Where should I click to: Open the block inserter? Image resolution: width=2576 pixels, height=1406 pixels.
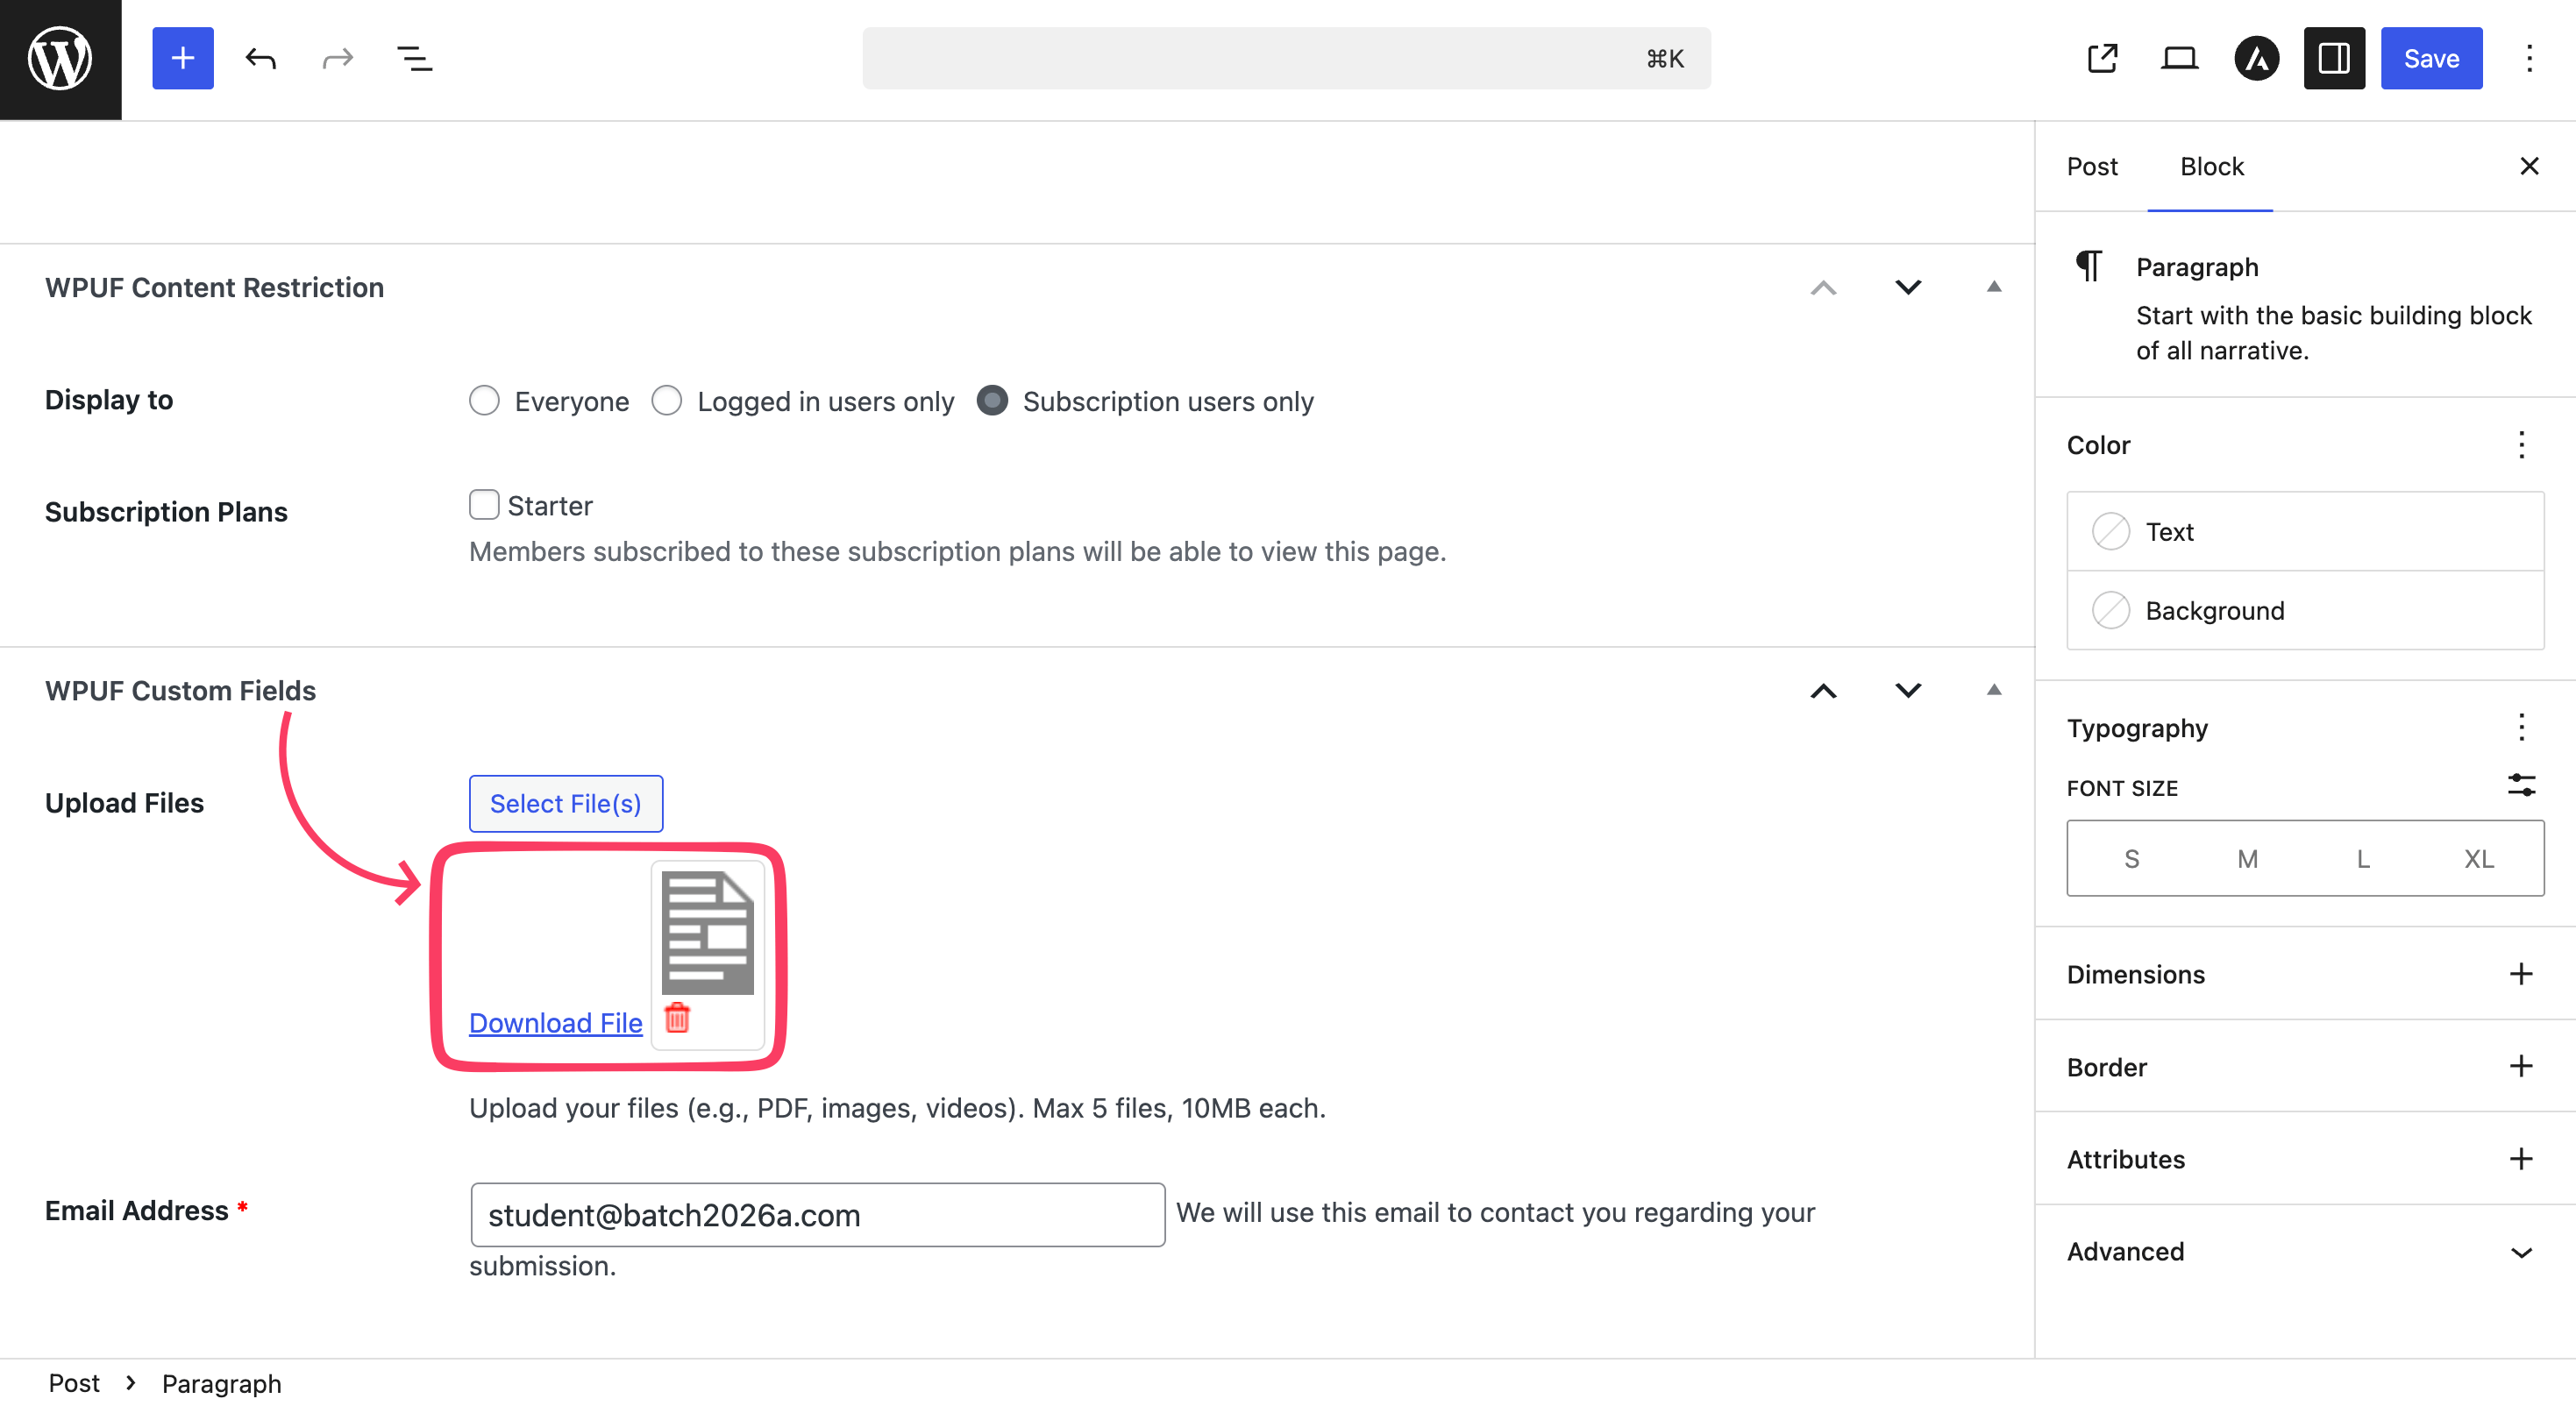click(182, 58)
